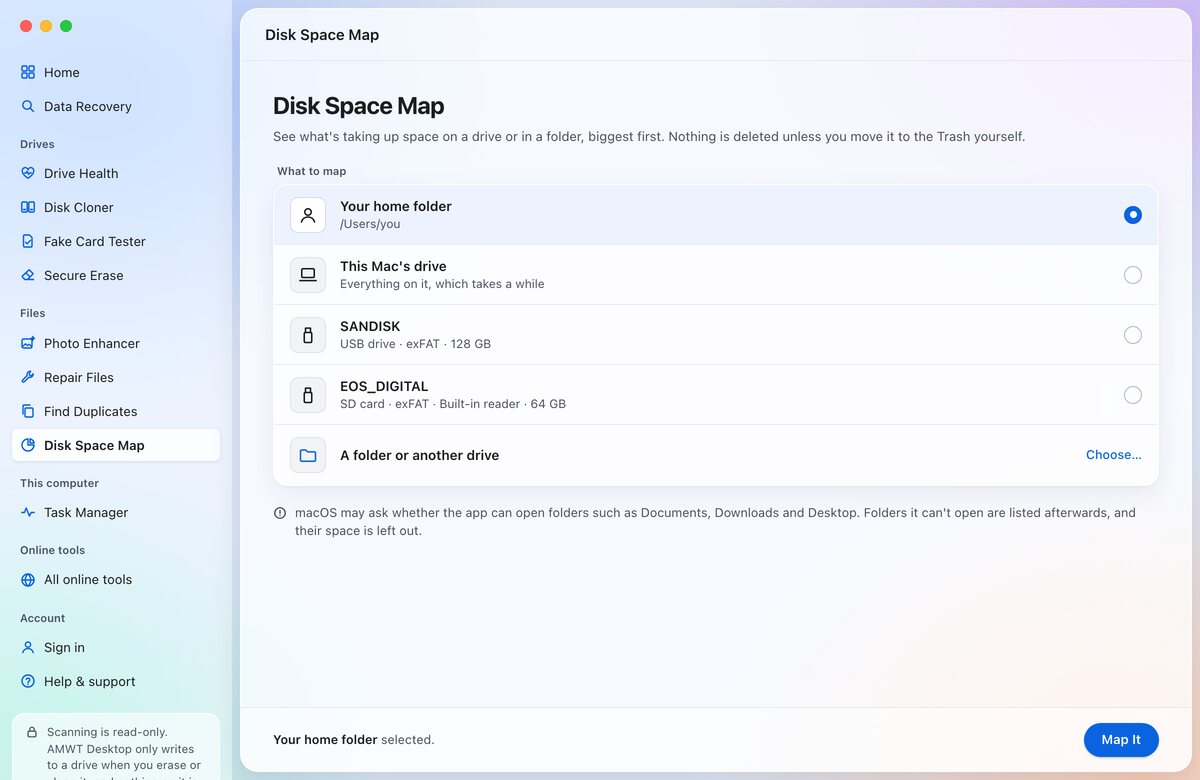Click the green full-screen window button

pyautogui.click(x=66, y=26)
